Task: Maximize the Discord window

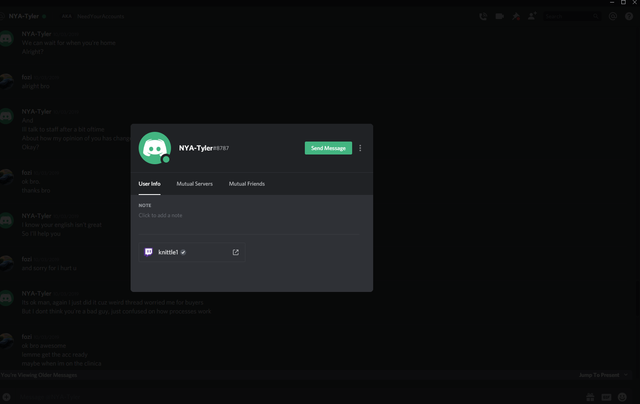Action: point(623,2)
